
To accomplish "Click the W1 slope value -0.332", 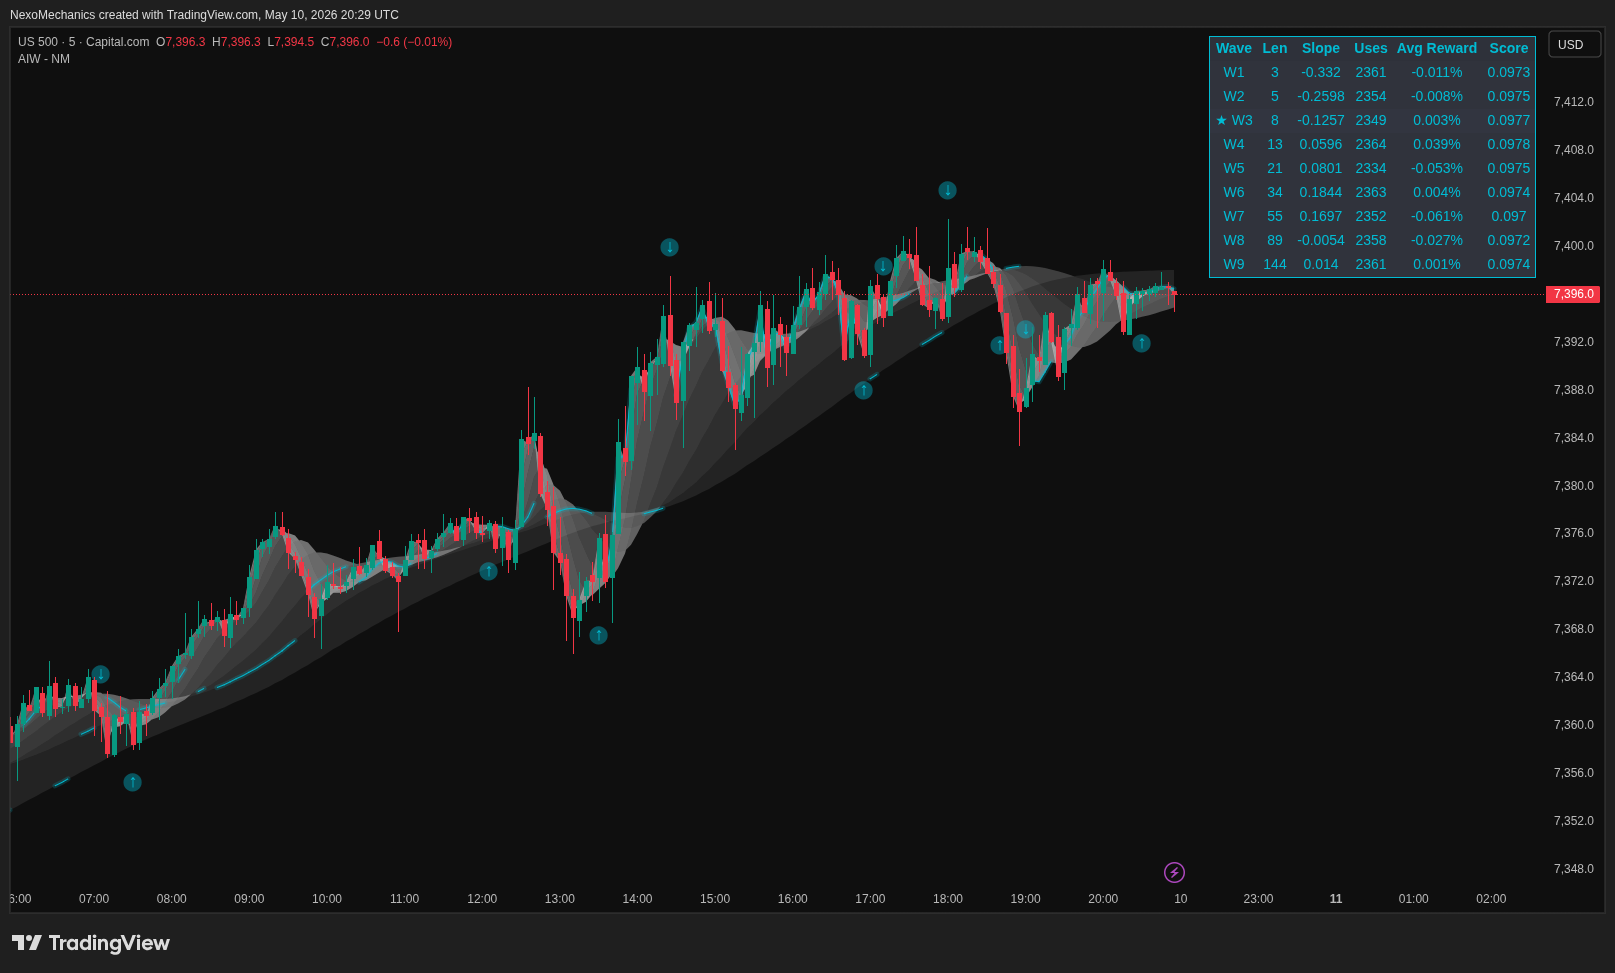I will 1321,72.
